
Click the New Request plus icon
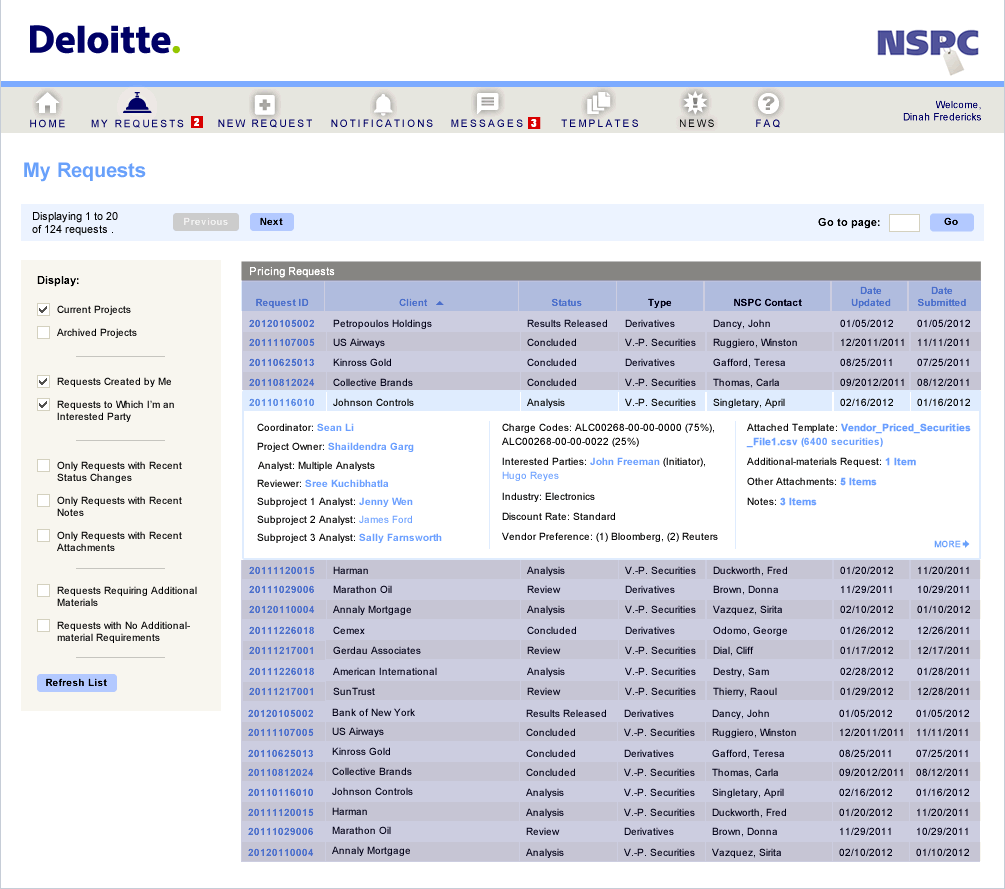[x=265, y=104]
